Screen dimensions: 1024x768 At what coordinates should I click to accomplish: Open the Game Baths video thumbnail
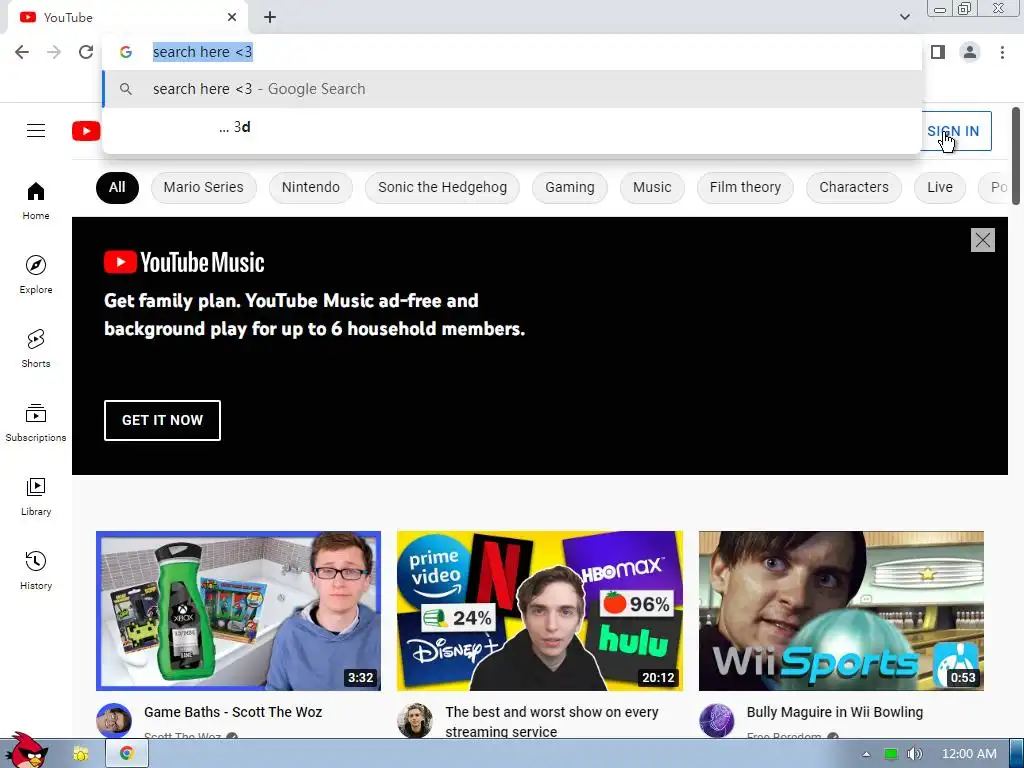point(238,611)
